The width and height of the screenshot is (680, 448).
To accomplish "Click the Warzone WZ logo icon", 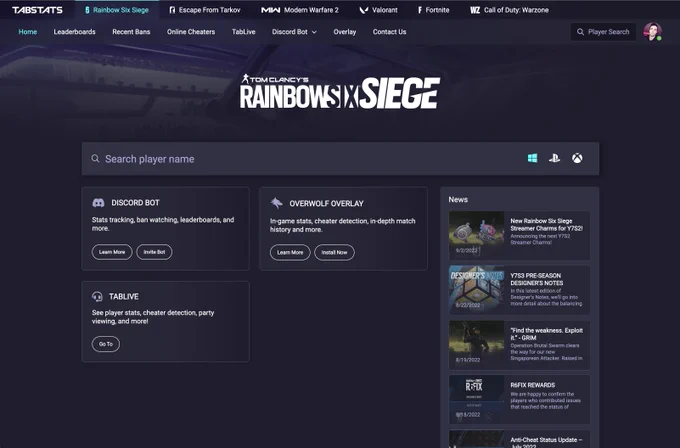I will [x=475, y=10].
